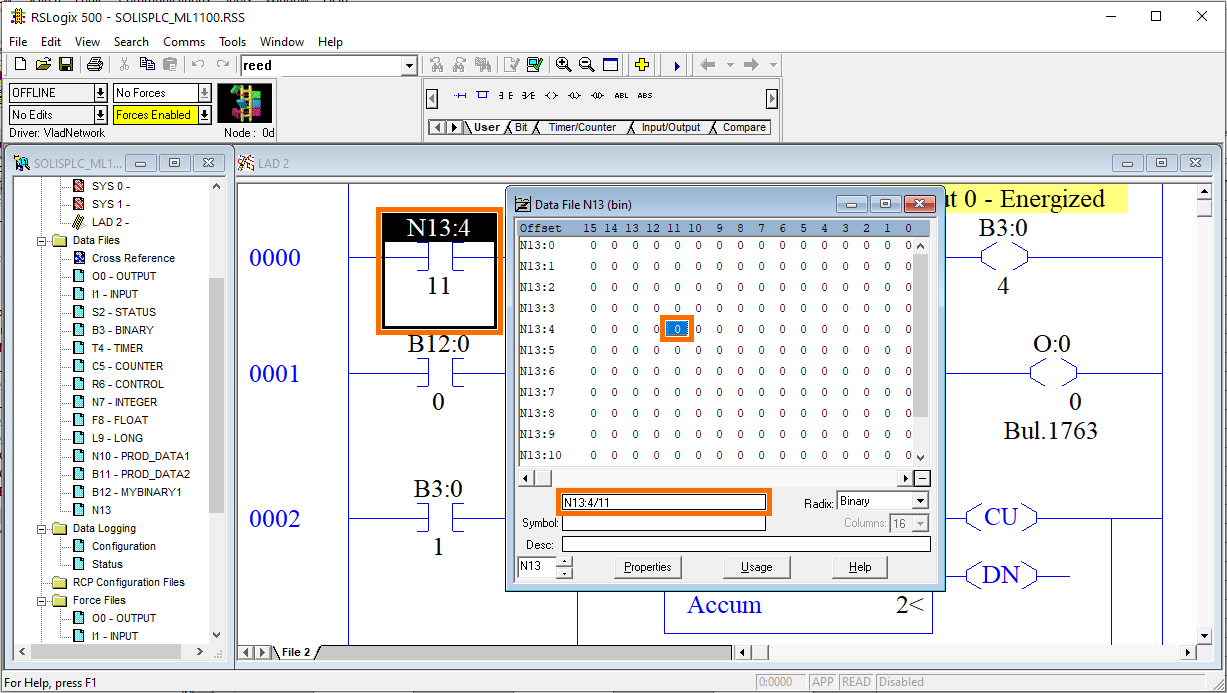Insert ABL instruction from toolbar
Viewport: 1227px width, 693px height.
[x=621, y=96]
